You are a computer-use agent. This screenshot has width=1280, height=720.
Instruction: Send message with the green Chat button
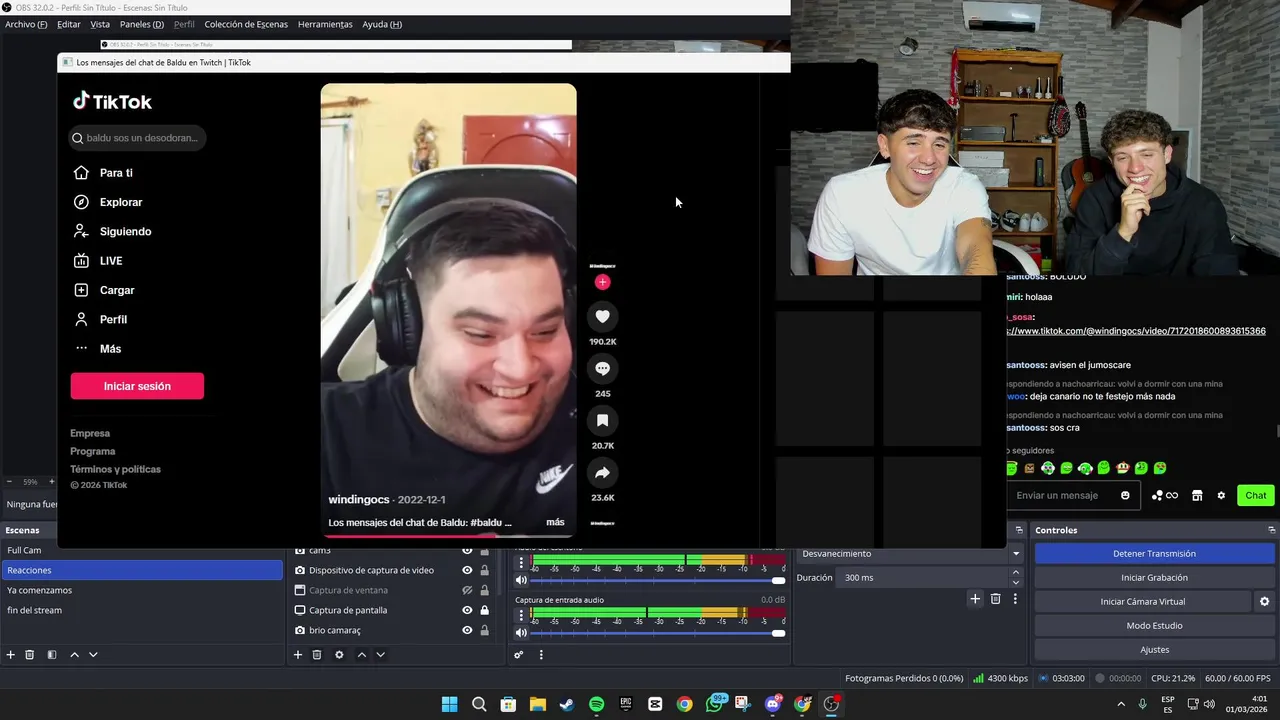(1256, 495)
